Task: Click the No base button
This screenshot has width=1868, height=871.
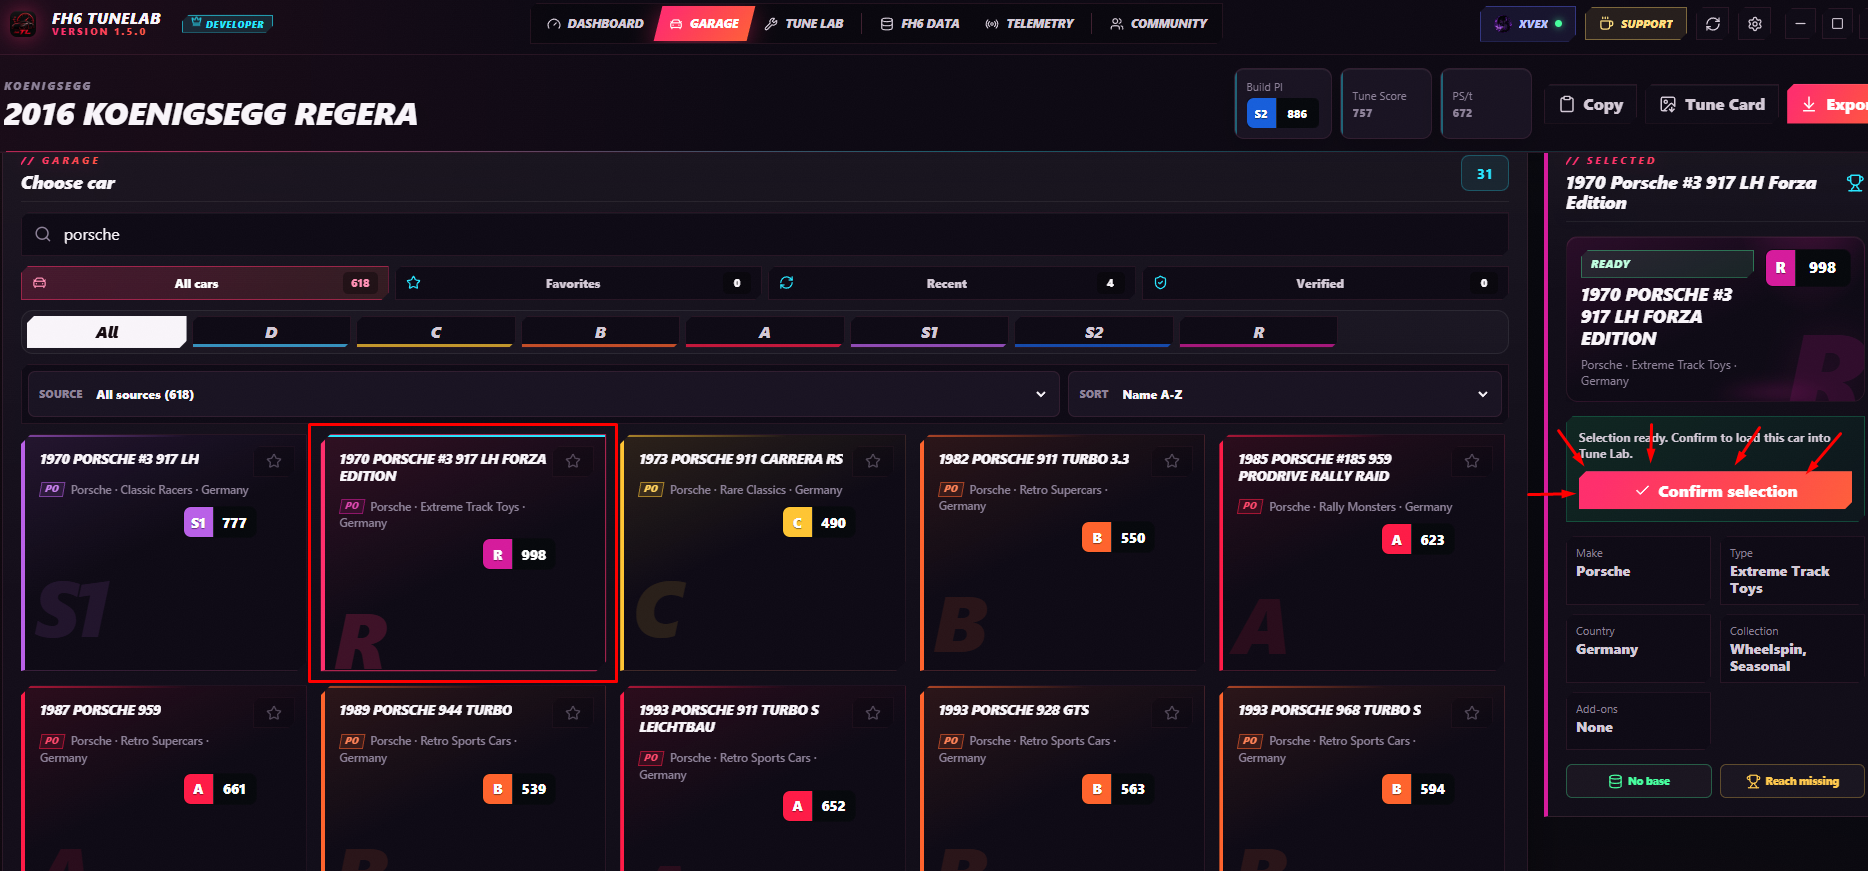Action: 1638,781
